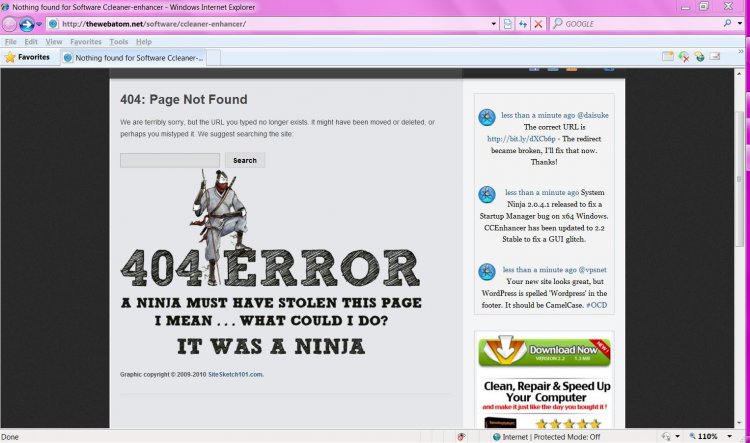The height and width of the screenshot is (443, 750).
Task: Open the Favorites star panel
Action: click(27, 57)
